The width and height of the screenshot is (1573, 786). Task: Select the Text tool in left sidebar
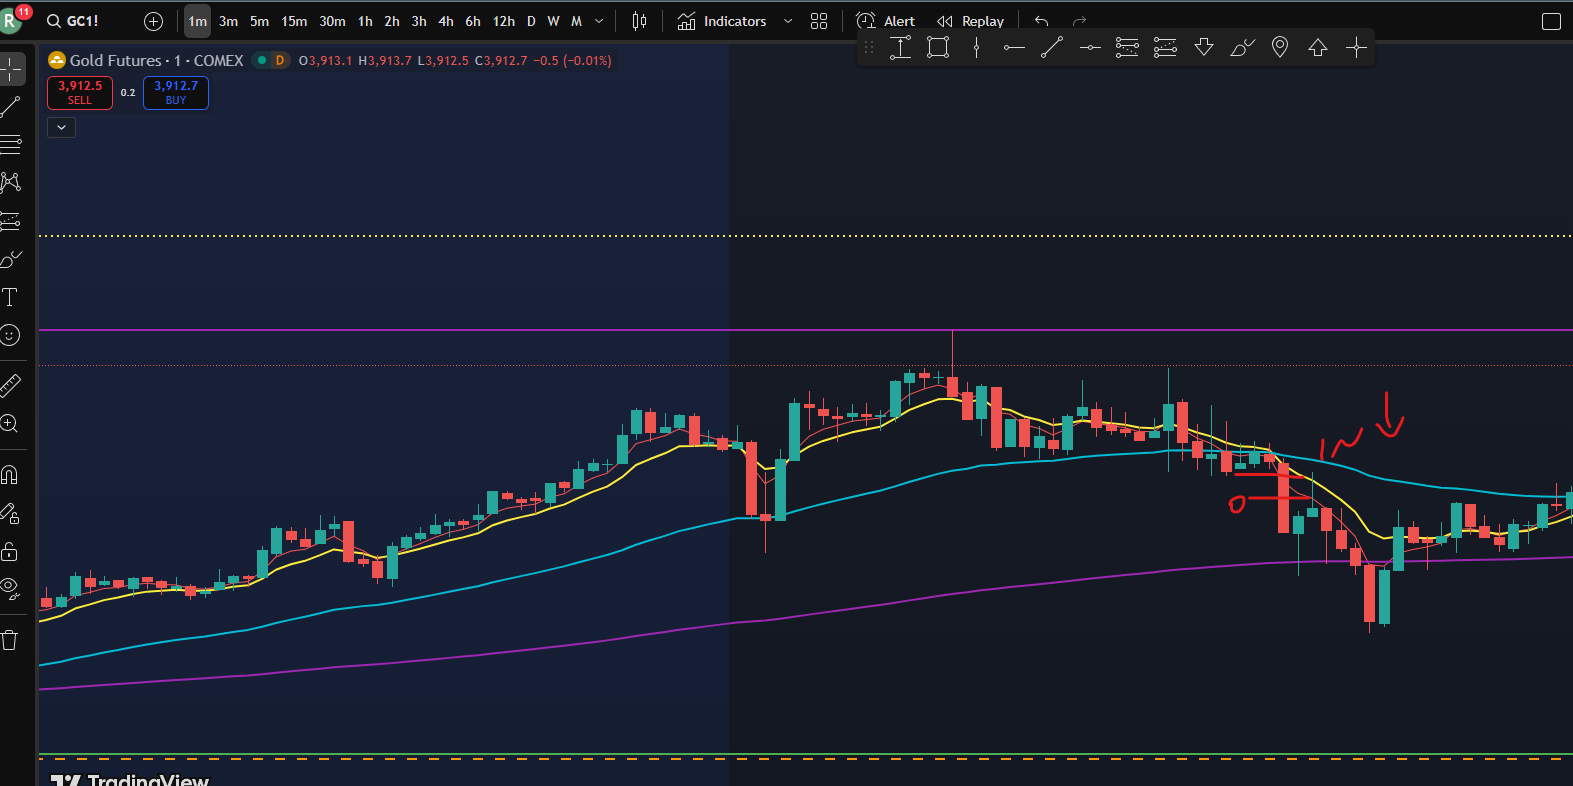point(11,297)
